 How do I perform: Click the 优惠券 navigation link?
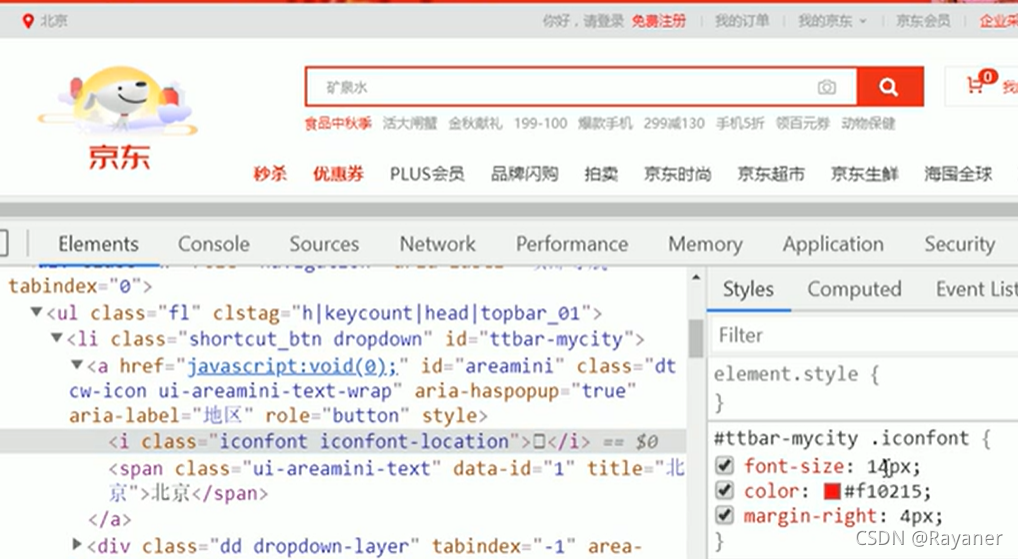[x=338, y=174]
